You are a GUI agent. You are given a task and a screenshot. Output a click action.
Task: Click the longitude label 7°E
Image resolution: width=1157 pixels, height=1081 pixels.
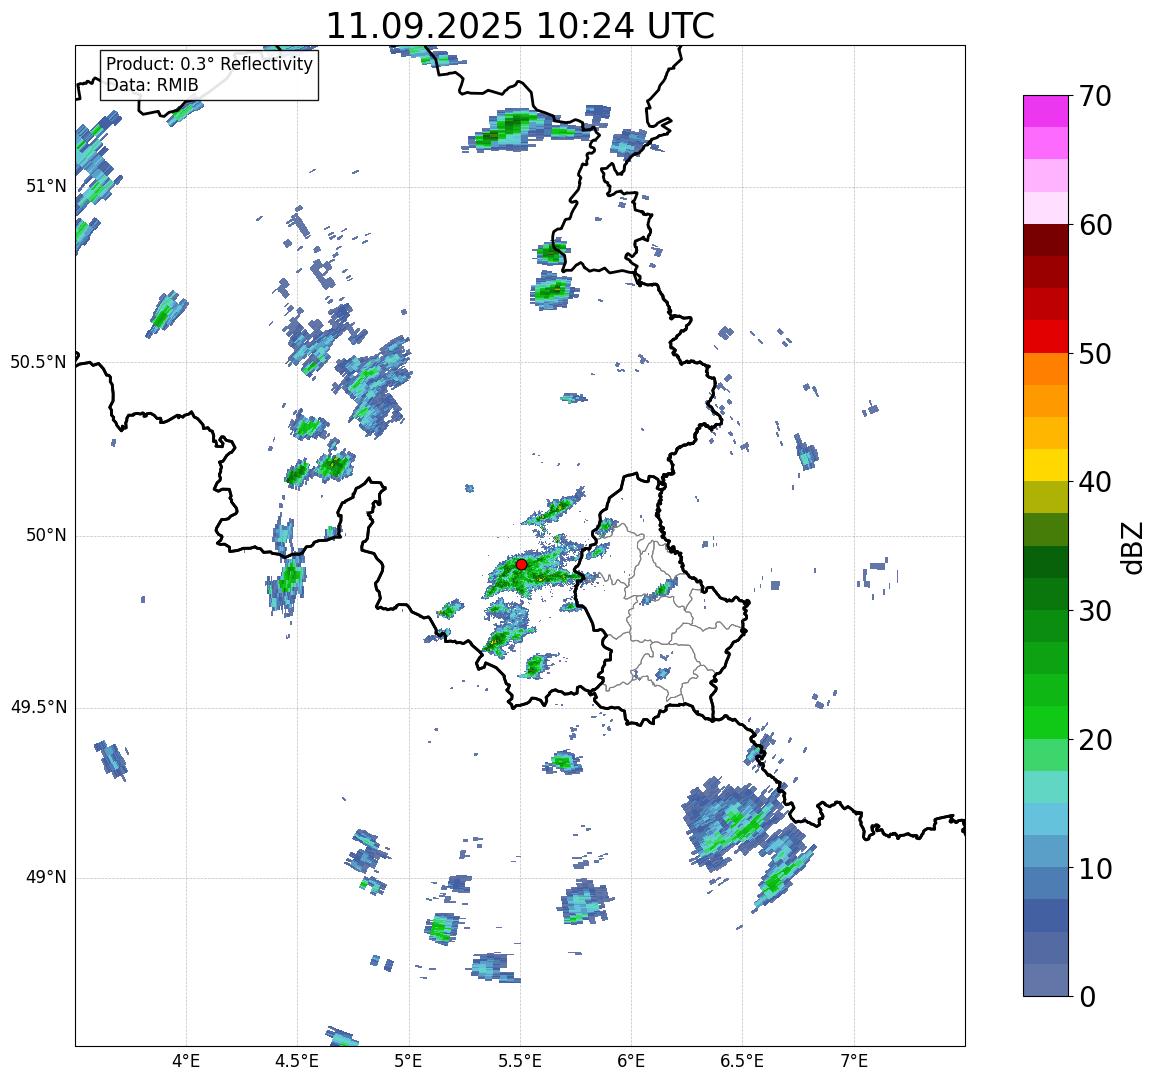[854, 1061]
